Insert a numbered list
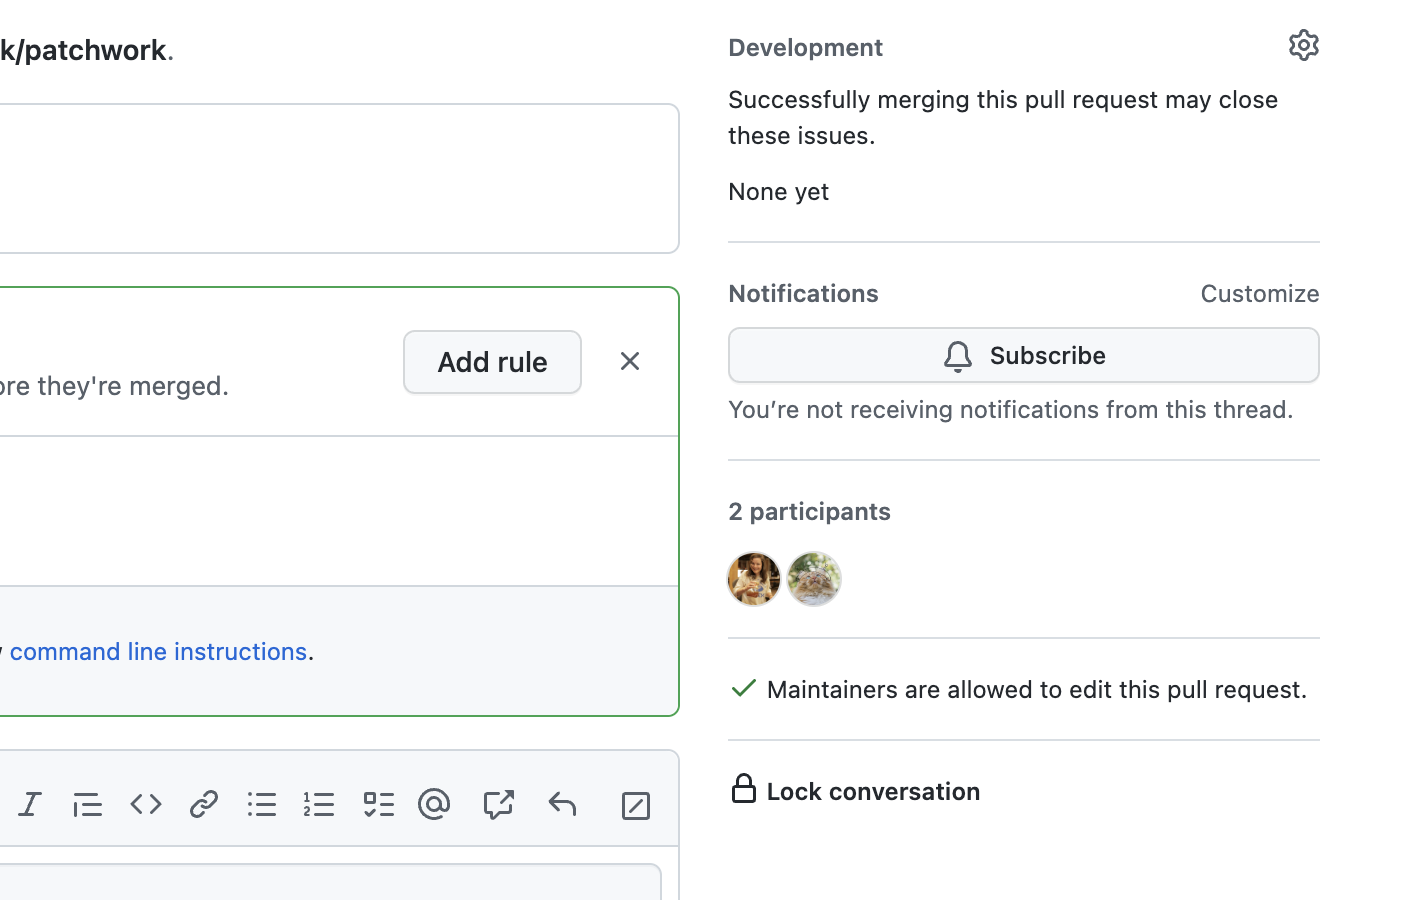The height and width of the screenshot is (900, 1426). pos(319,804)
